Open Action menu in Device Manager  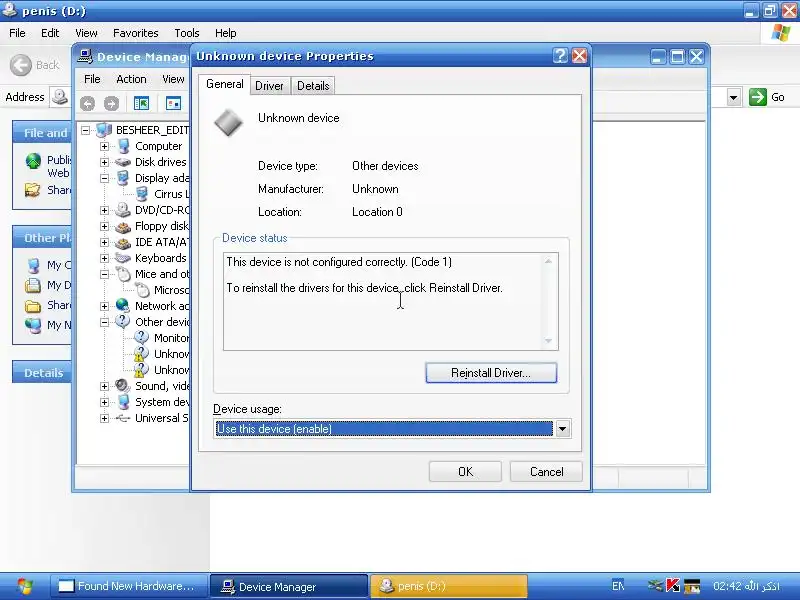click(131, 79)
